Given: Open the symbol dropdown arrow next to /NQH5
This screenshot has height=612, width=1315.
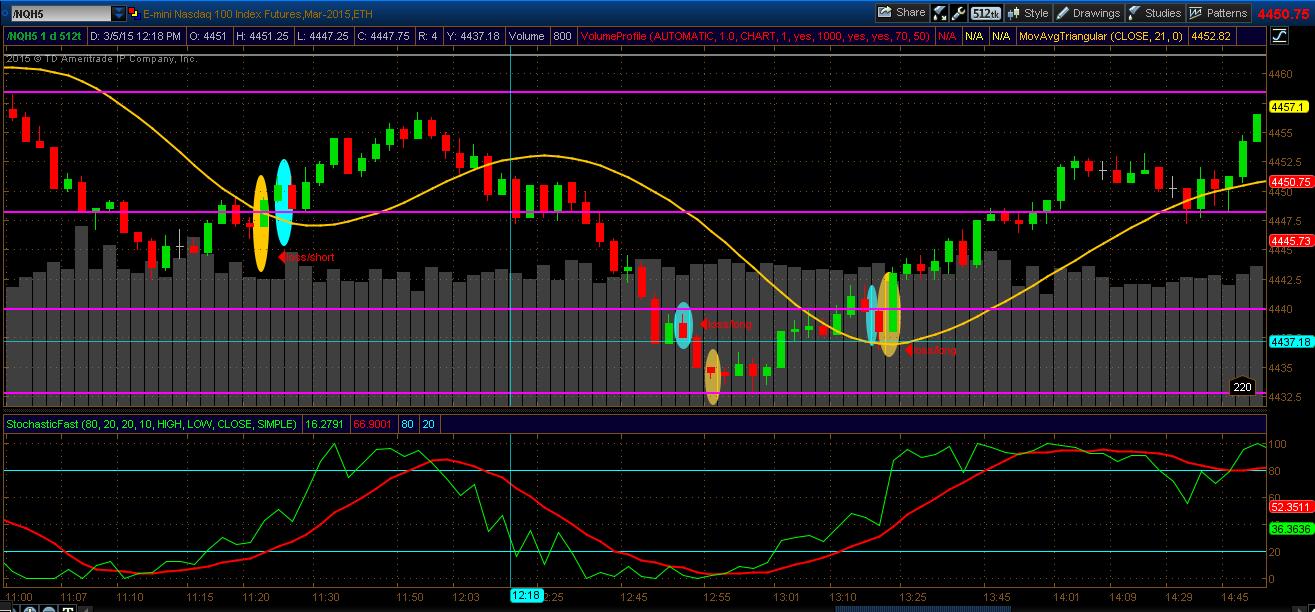Looking at the screenshot, I should point(119,13).
